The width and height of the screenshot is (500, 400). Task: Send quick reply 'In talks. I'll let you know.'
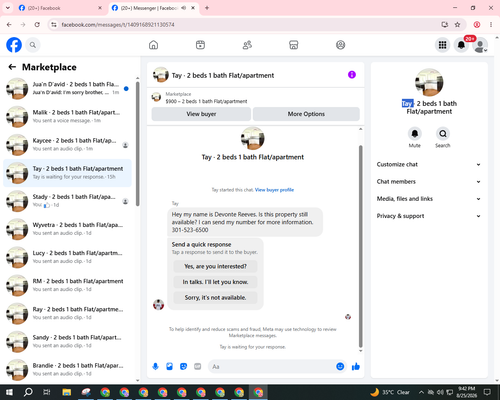click(x=215, y=282)
